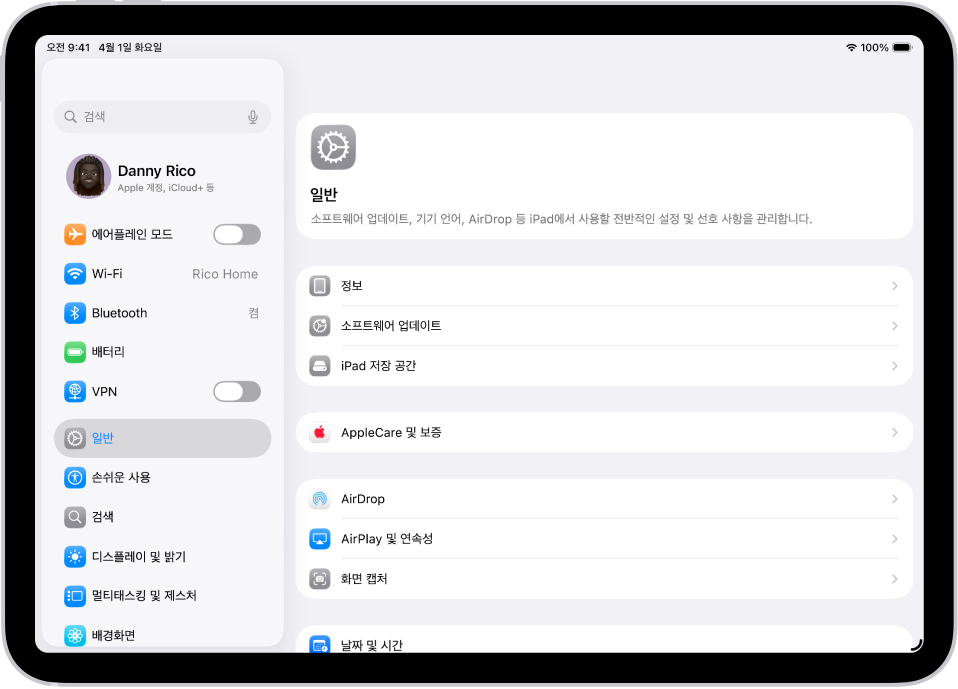Viewport: 958px width, 689px height.
Task: Click the 배터리 battery icon
Action: pyautogui.click(x=75, y=352)
